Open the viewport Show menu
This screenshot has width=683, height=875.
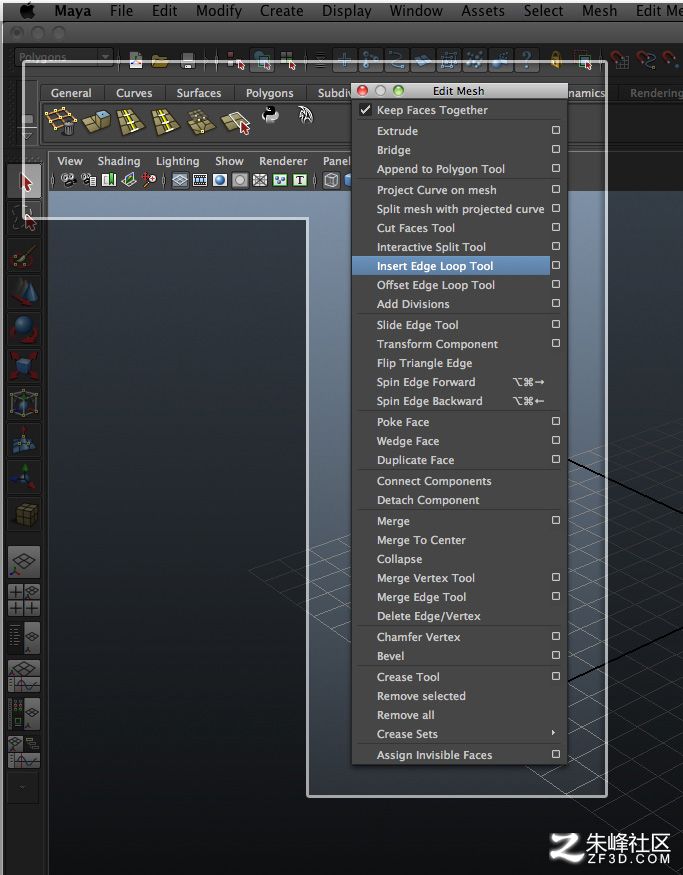coord(229,161)
